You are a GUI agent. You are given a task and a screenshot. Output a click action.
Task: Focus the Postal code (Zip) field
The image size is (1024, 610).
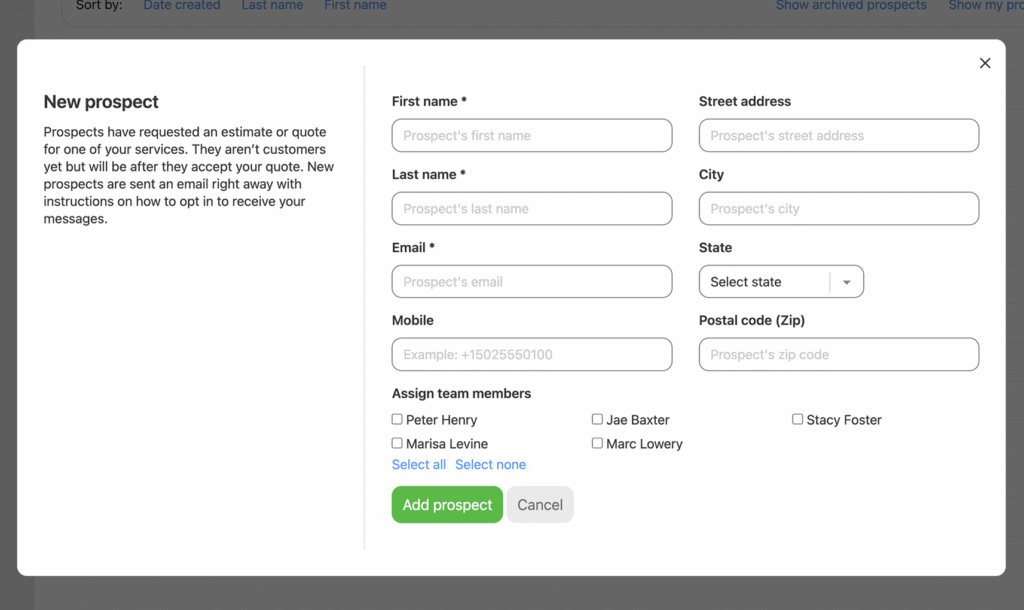838,355
